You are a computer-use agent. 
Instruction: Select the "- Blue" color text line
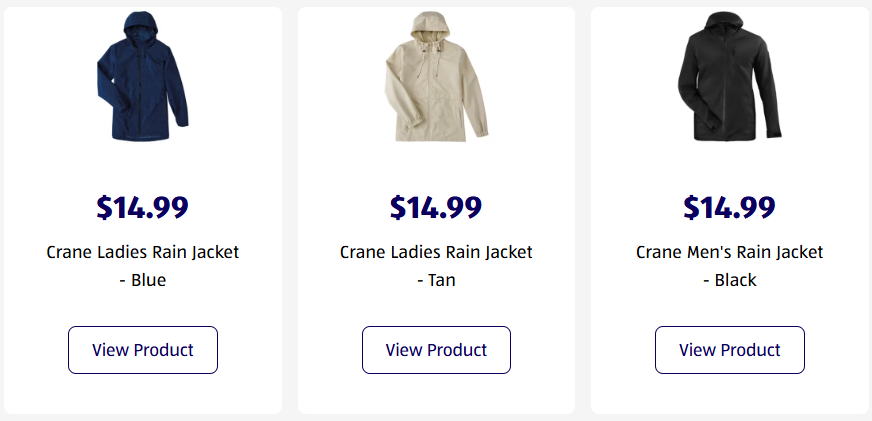coord(143,280)
